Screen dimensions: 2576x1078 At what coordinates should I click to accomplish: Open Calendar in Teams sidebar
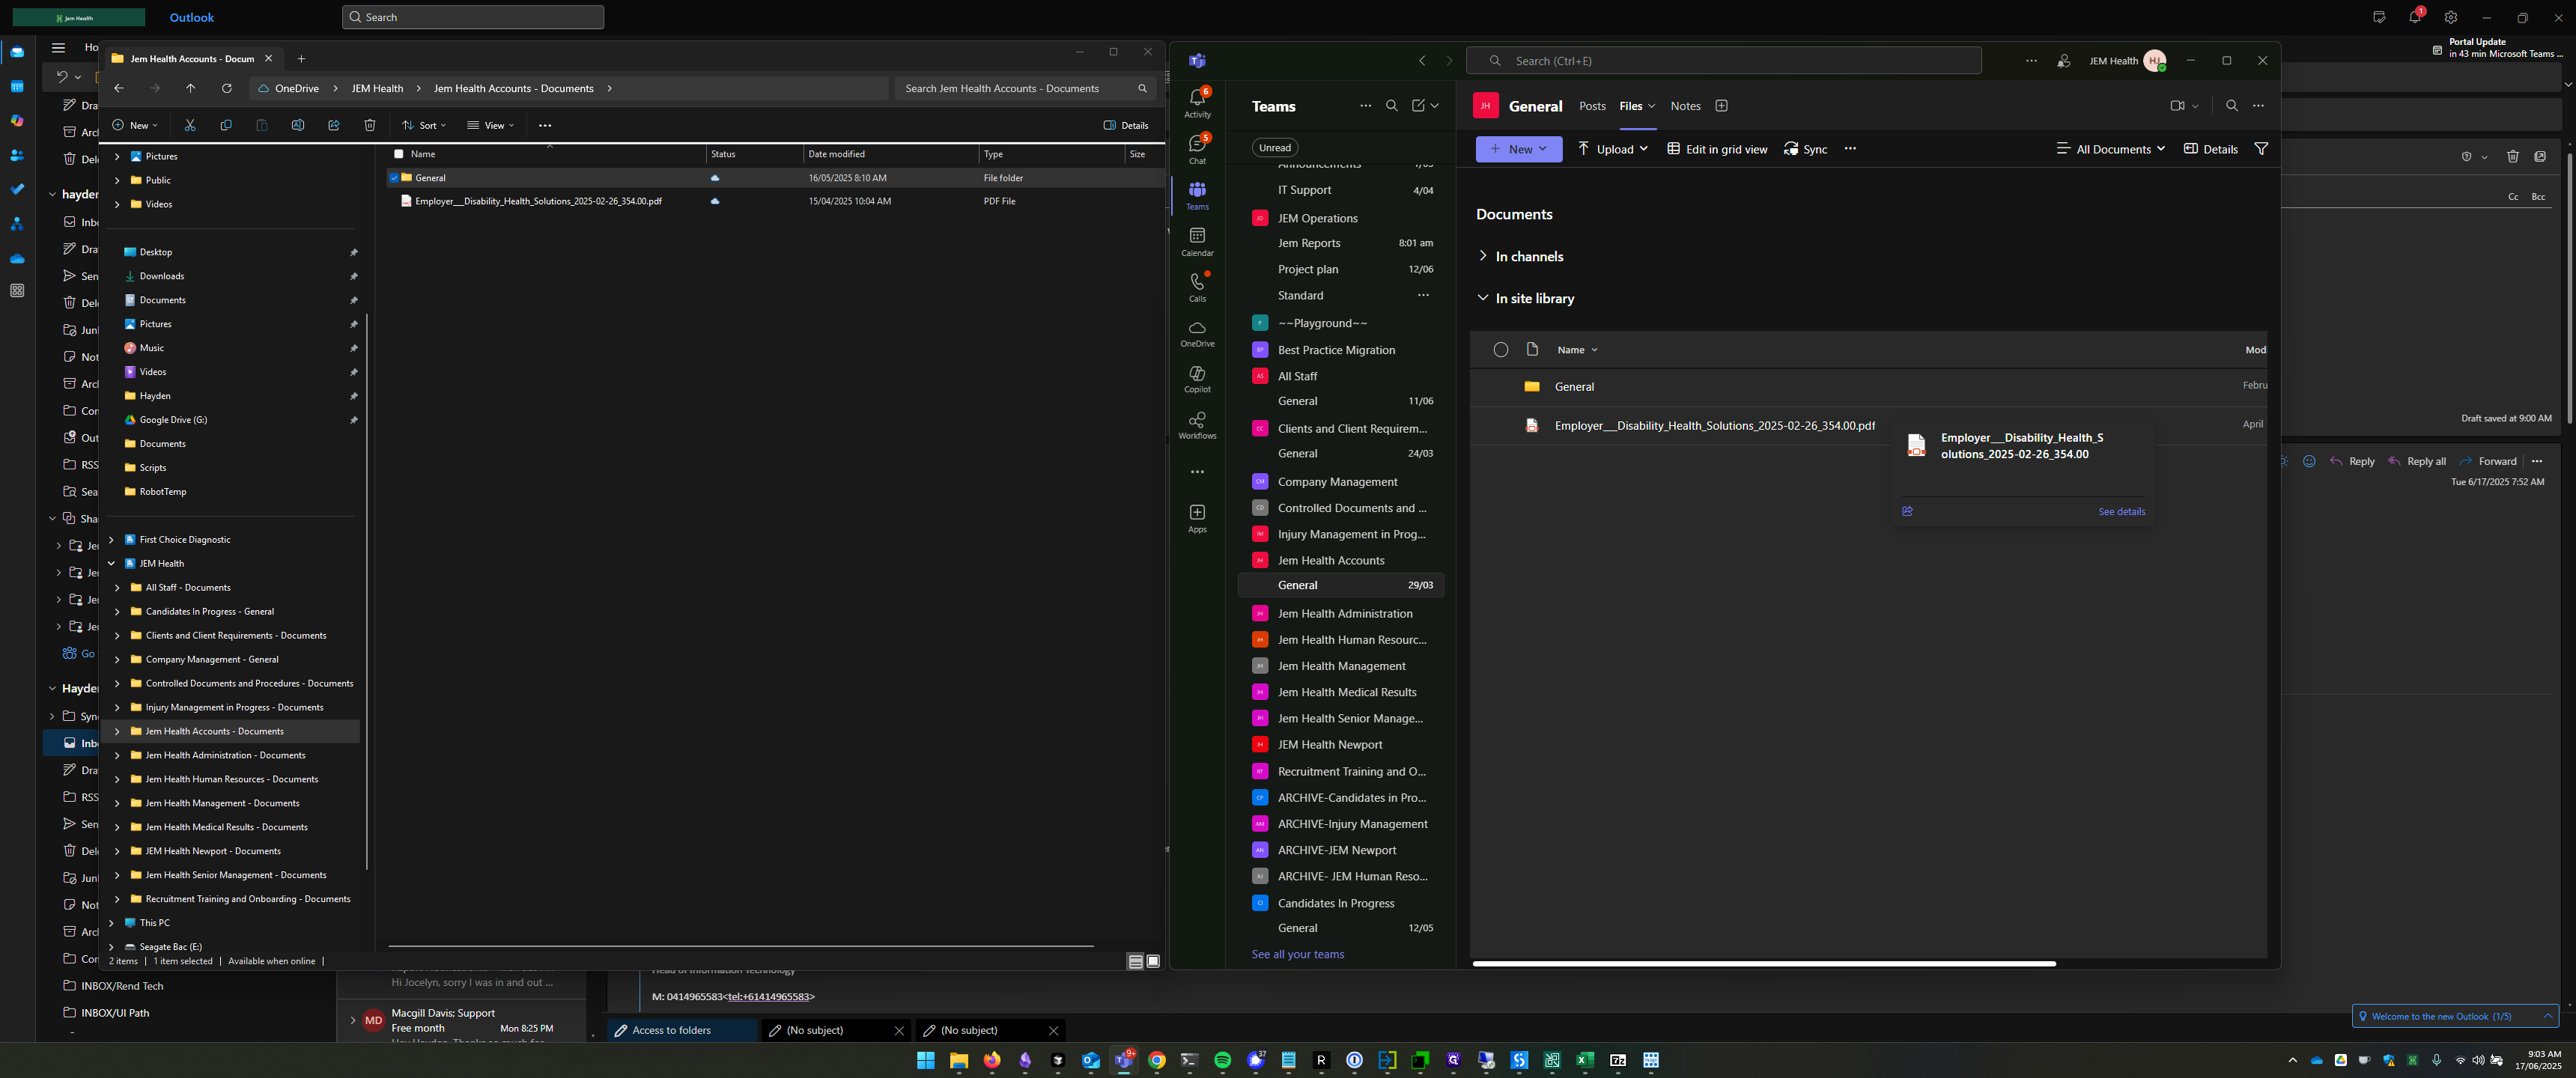coord(1197,241)
